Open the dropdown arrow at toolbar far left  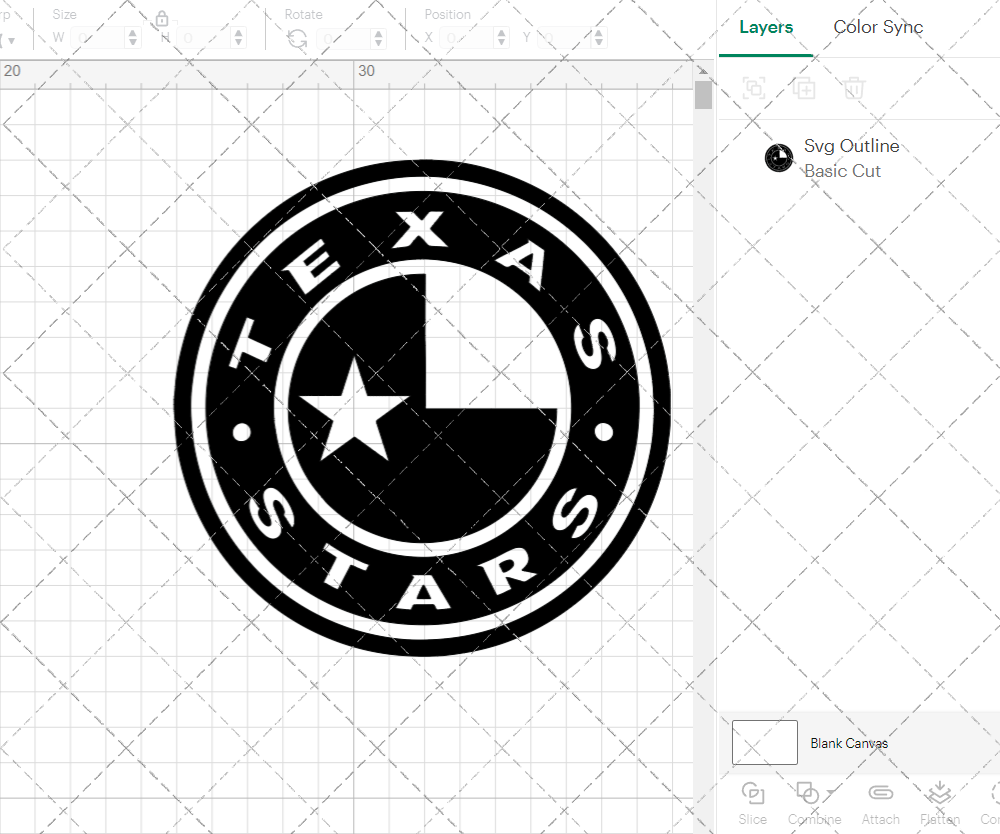pos(11,41)
